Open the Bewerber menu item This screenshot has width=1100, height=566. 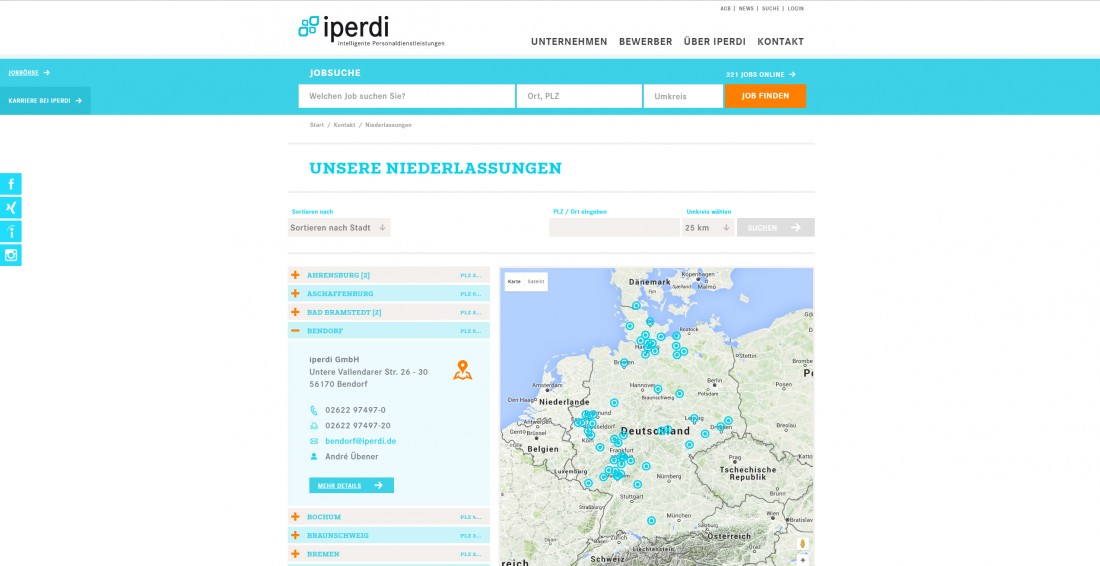click(x=645, y=42)
